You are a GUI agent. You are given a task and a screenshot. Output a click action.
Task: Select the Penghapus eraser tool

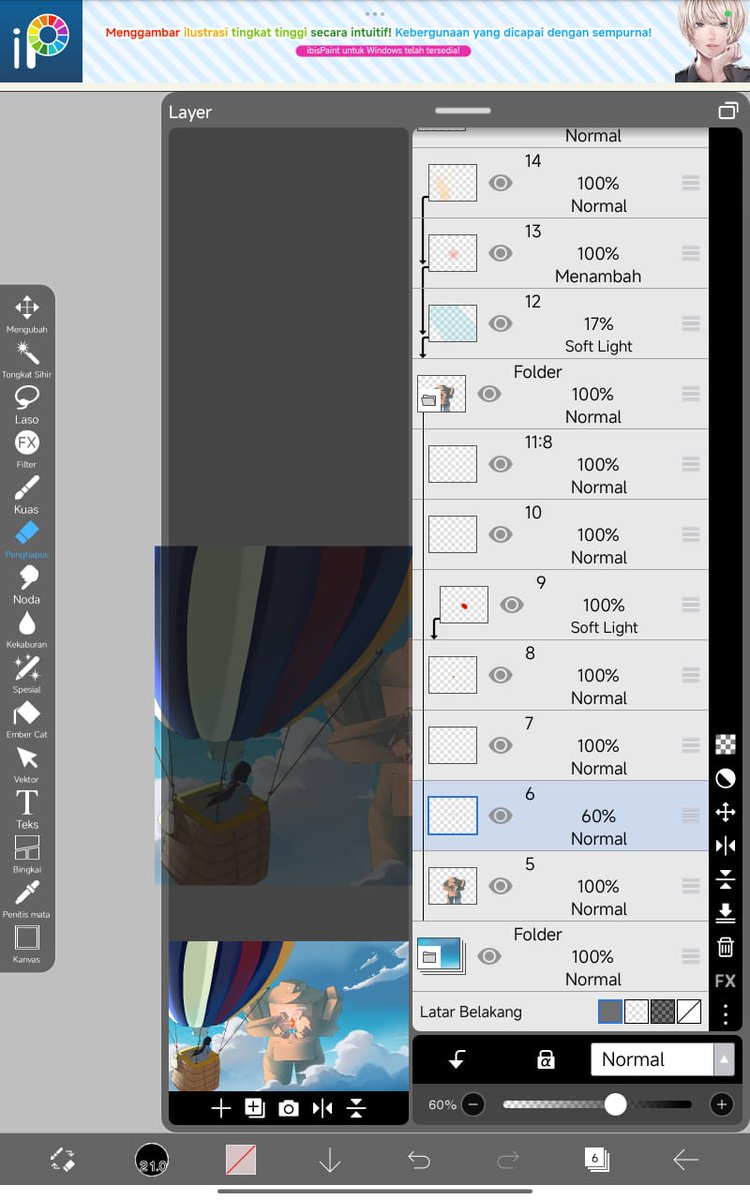pos(27,539)
